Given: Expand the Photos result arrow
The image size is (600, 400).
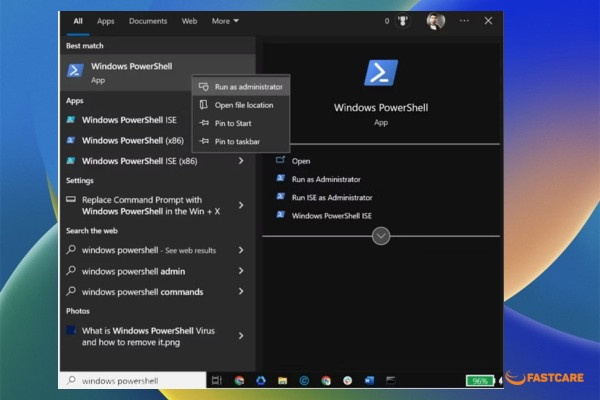Looking at the screenshot, I should point(241,336).
